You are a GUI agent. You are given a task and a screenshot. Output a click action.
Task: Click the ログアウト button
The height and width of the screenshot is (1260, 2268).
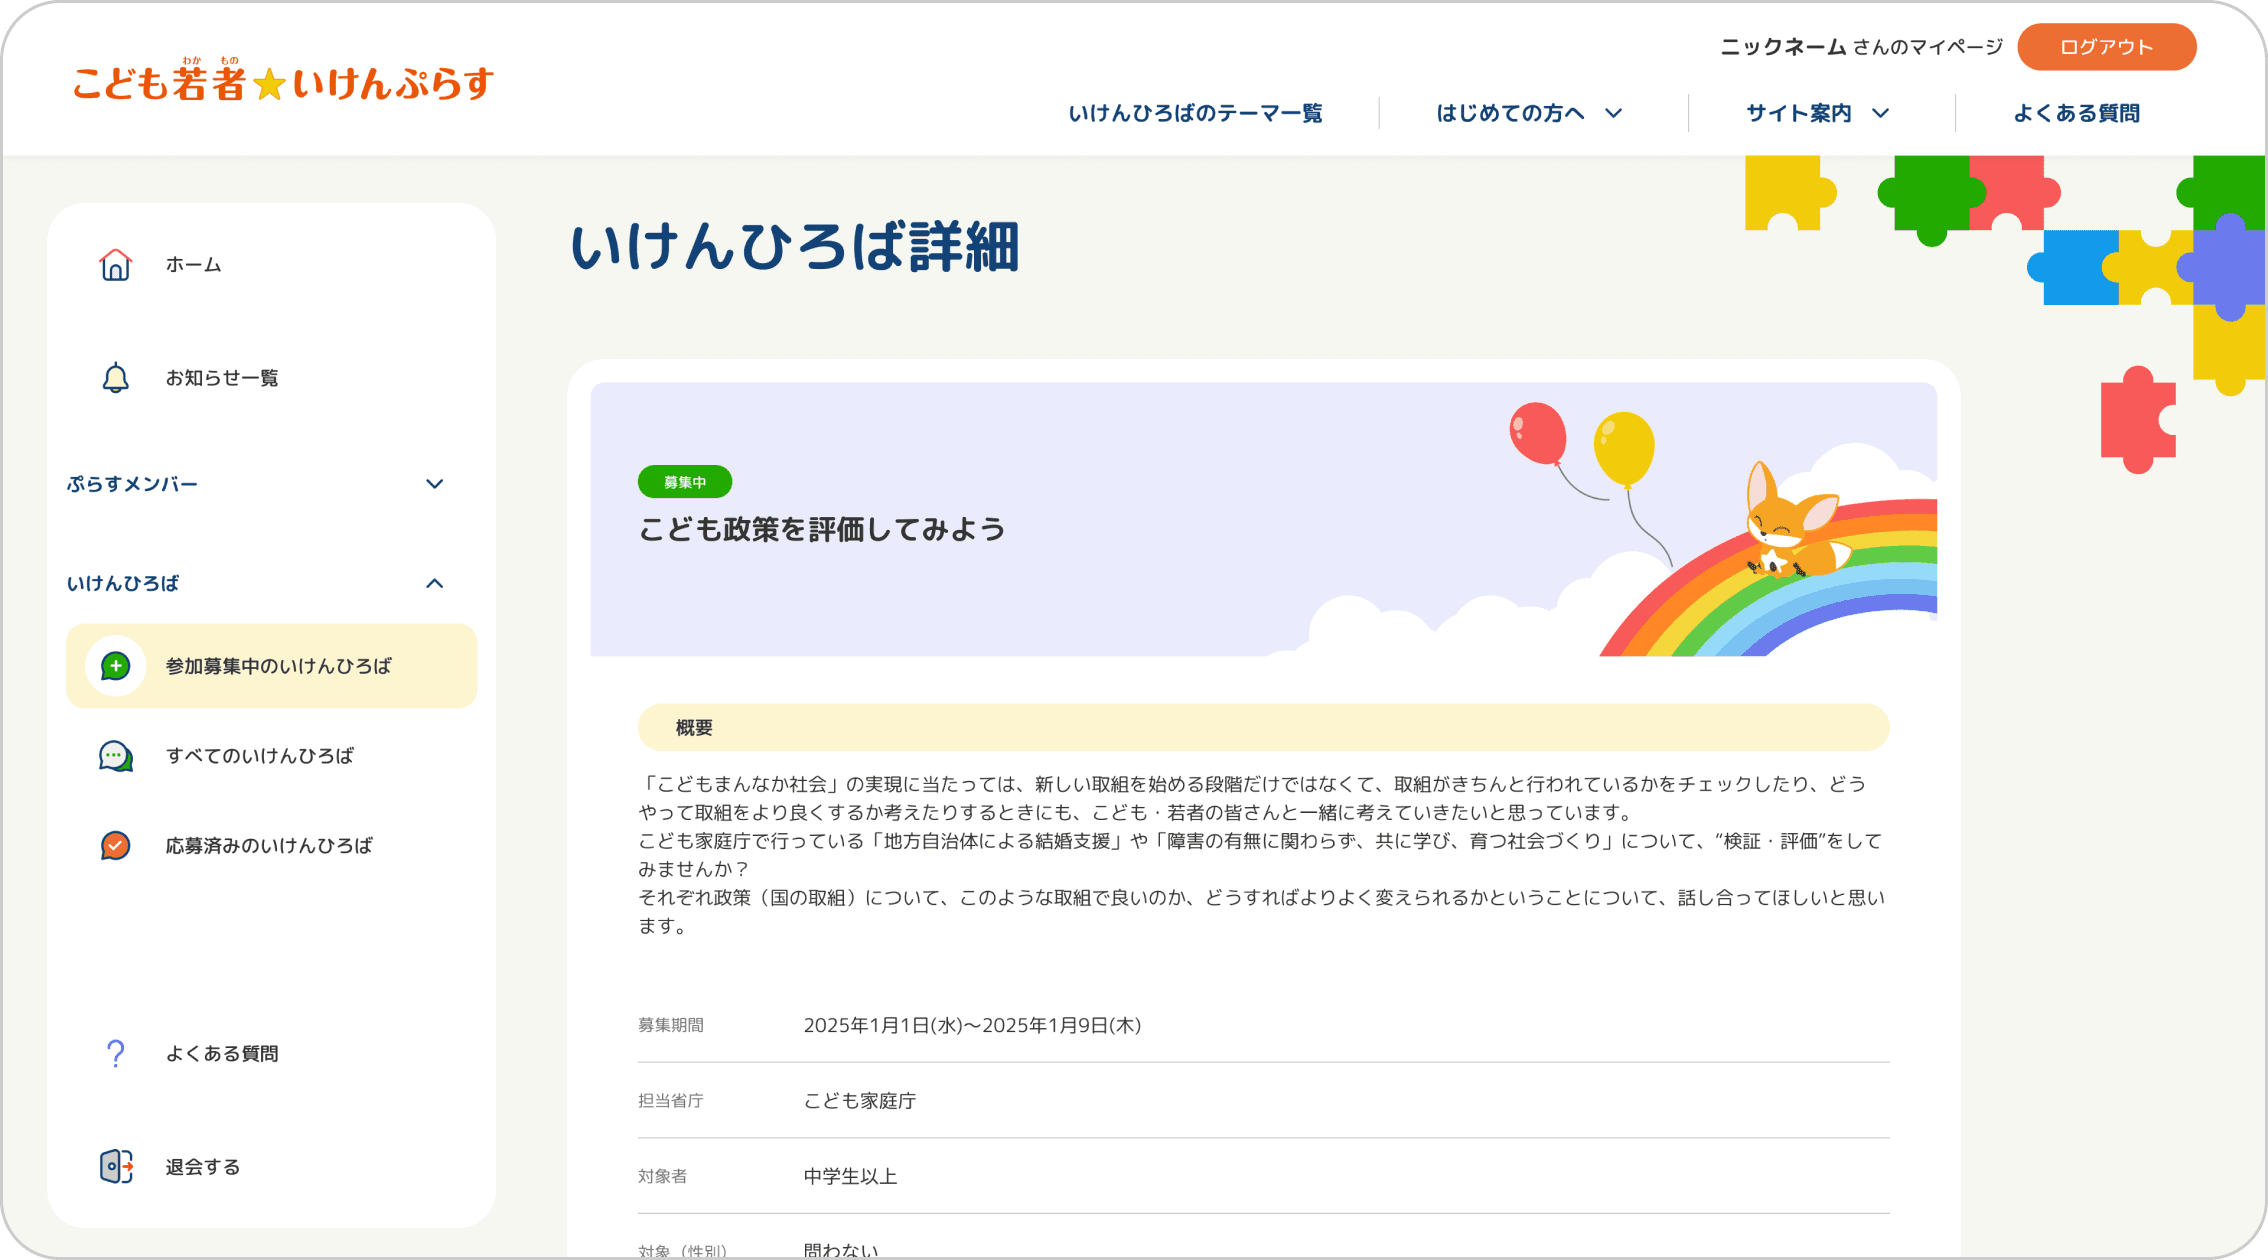[x=2106, y=46]
